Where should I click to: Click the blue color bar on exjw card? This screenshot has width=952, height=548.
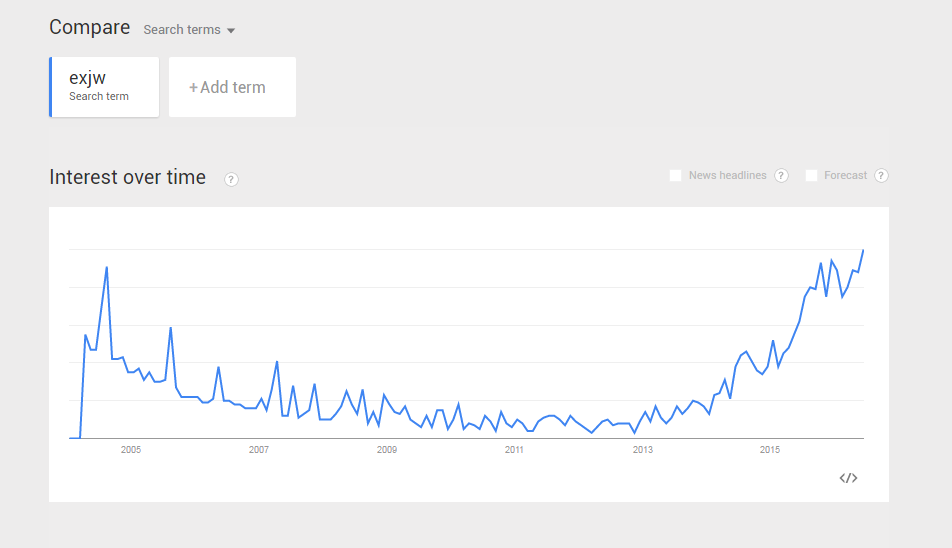tap(50, 87)
